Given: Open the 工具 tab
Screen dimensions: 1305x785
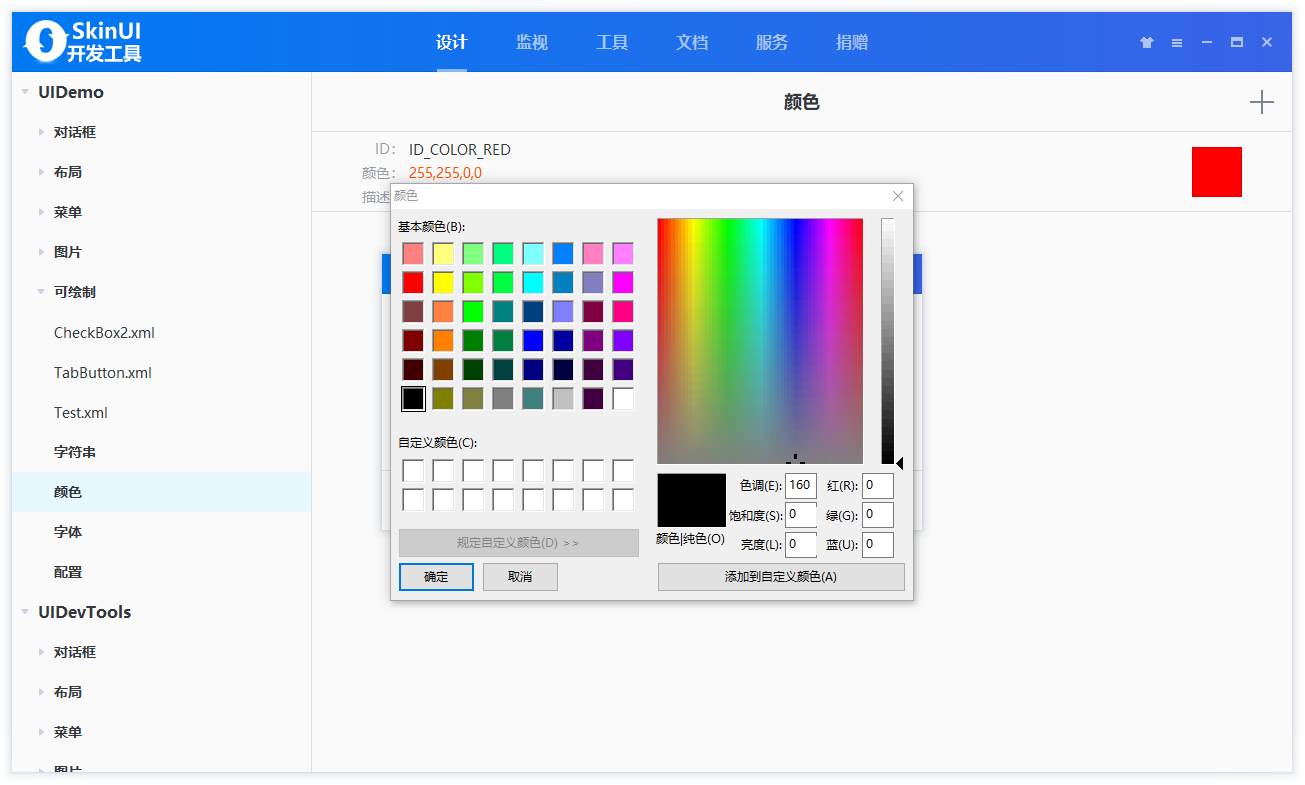Looking at the screenshot, I should tap(612, 42).
